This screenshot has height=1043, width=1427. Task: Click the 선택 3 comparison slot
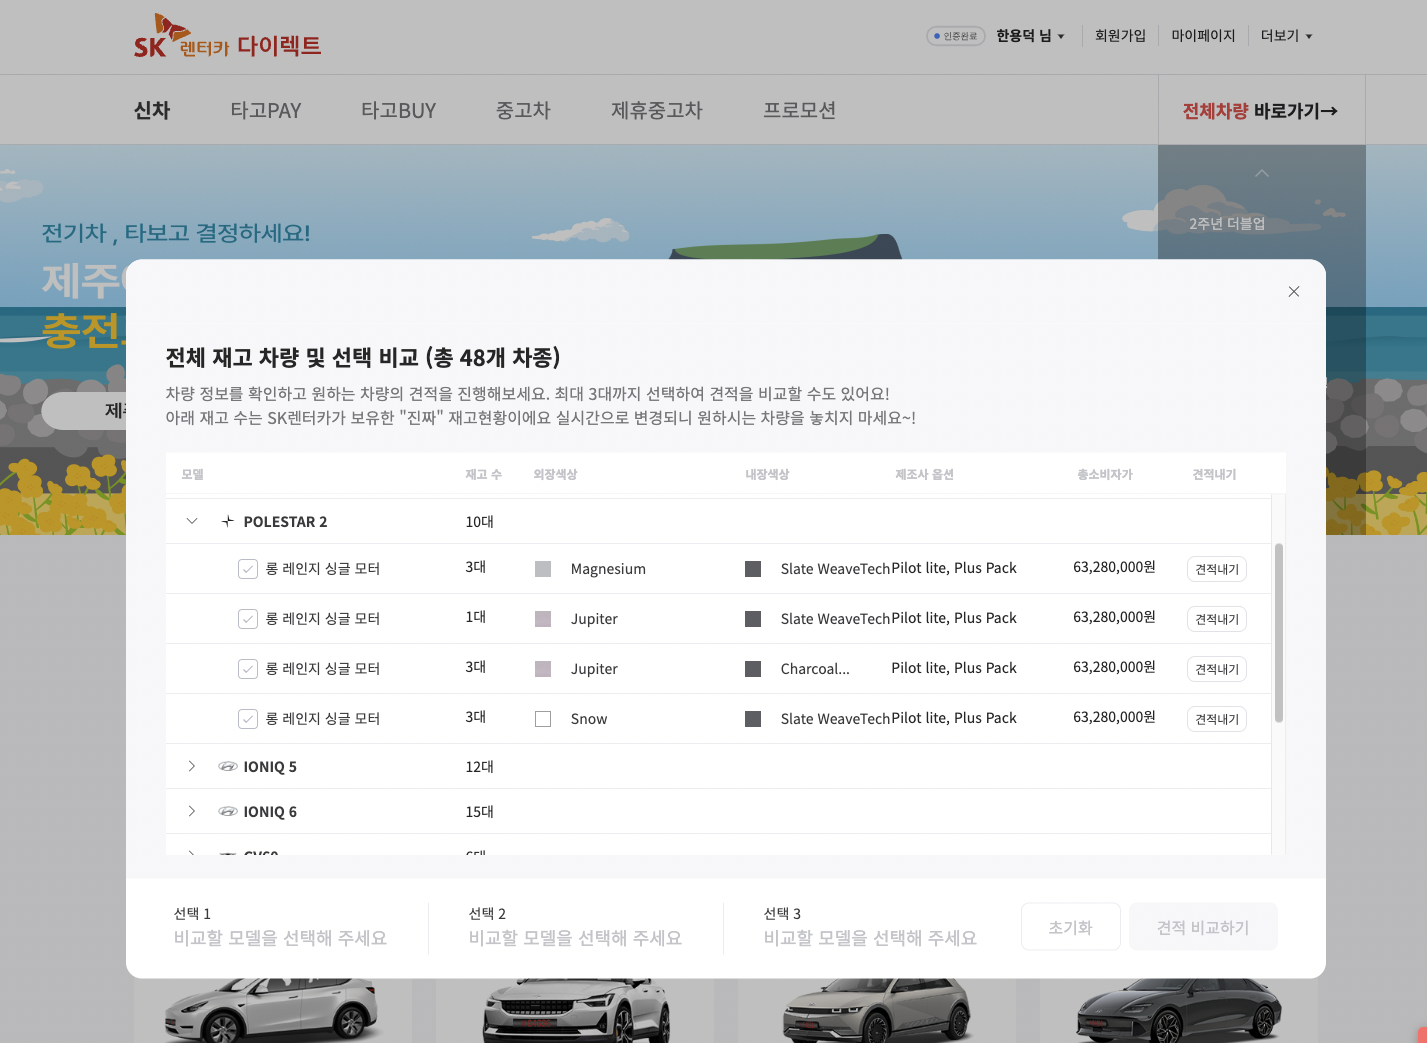pyautogui.click(x=870, y=927)
